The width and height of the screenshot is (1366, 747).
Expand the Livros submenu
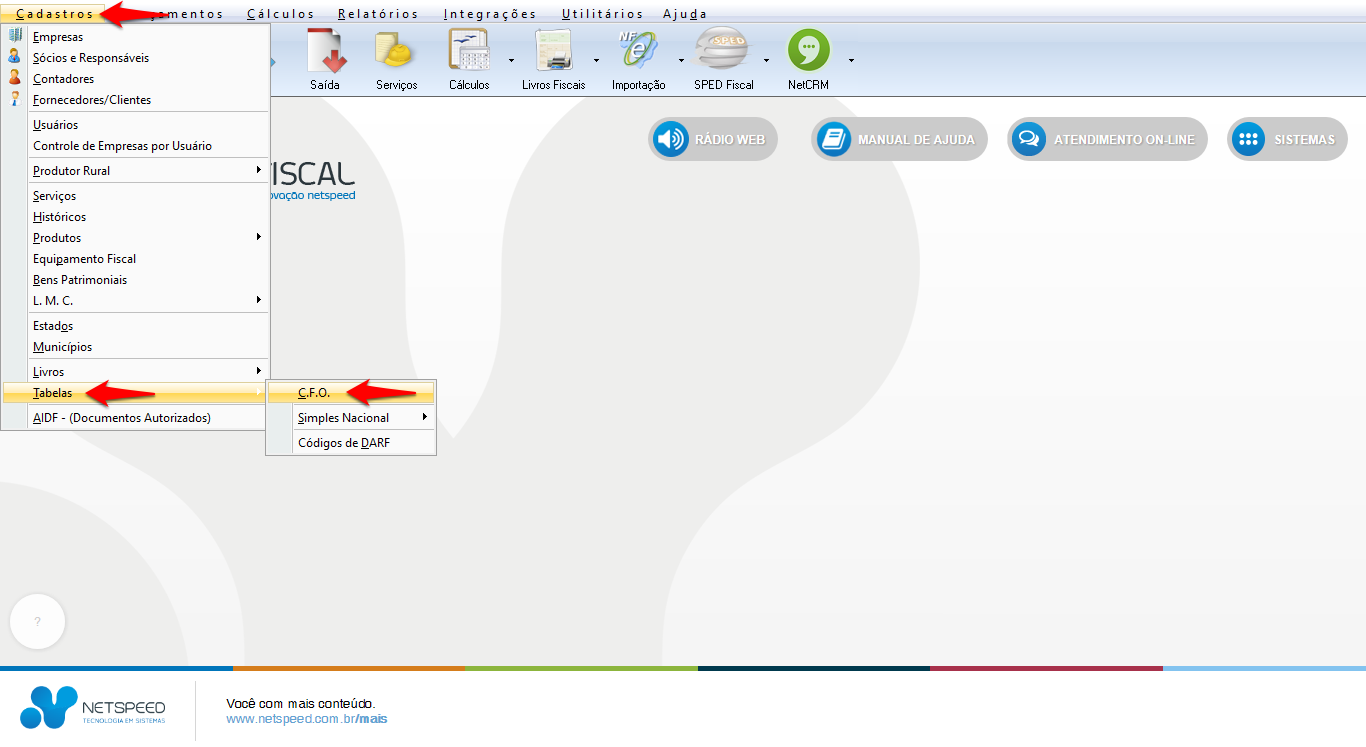136,371
